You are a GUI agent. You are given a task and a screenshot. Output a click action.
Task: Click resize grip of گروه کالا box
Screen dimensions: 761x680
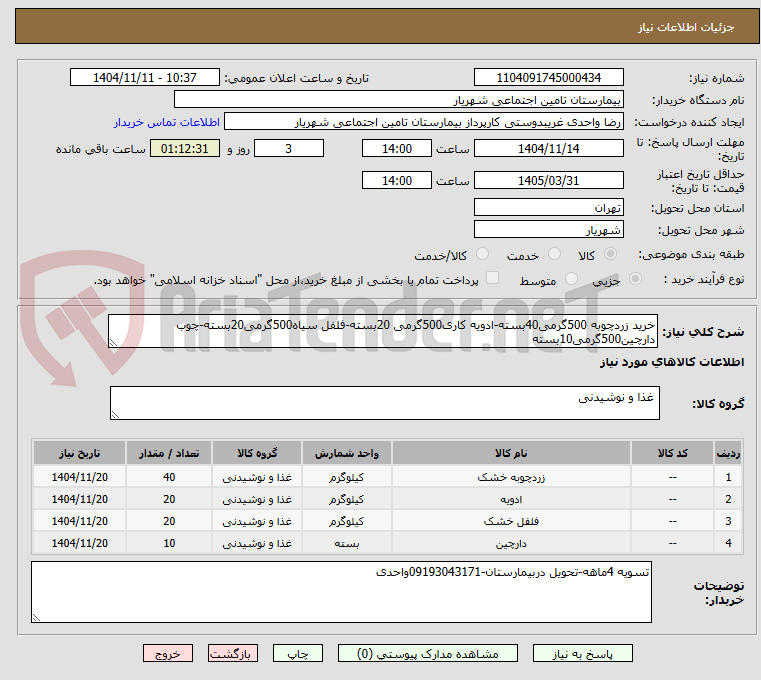pos(115,415)
